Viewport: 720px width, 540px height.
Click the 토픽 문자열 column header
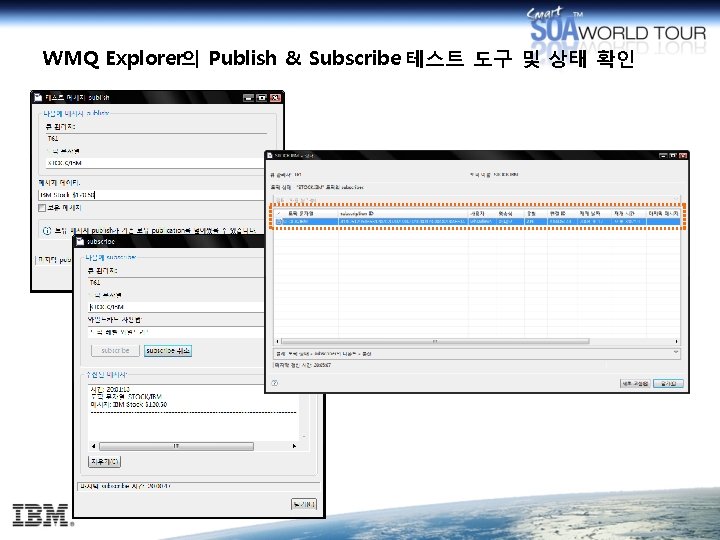[310, 214]
